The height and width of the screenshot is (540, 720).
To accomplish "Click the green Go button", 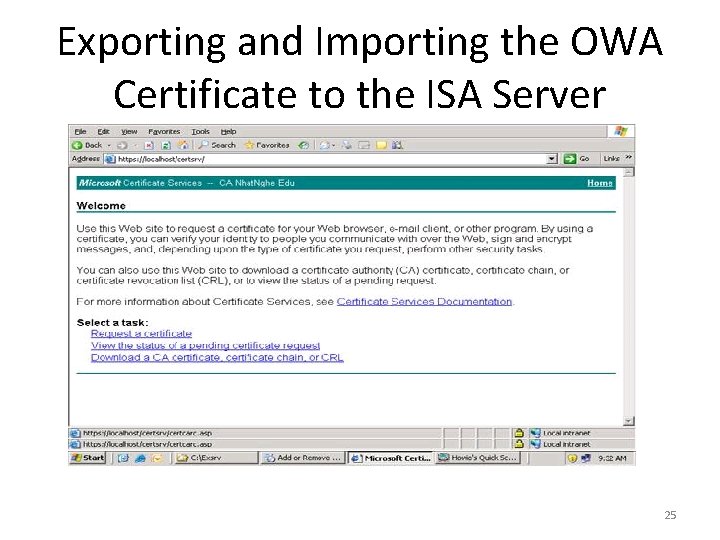I will coord(576,159).
